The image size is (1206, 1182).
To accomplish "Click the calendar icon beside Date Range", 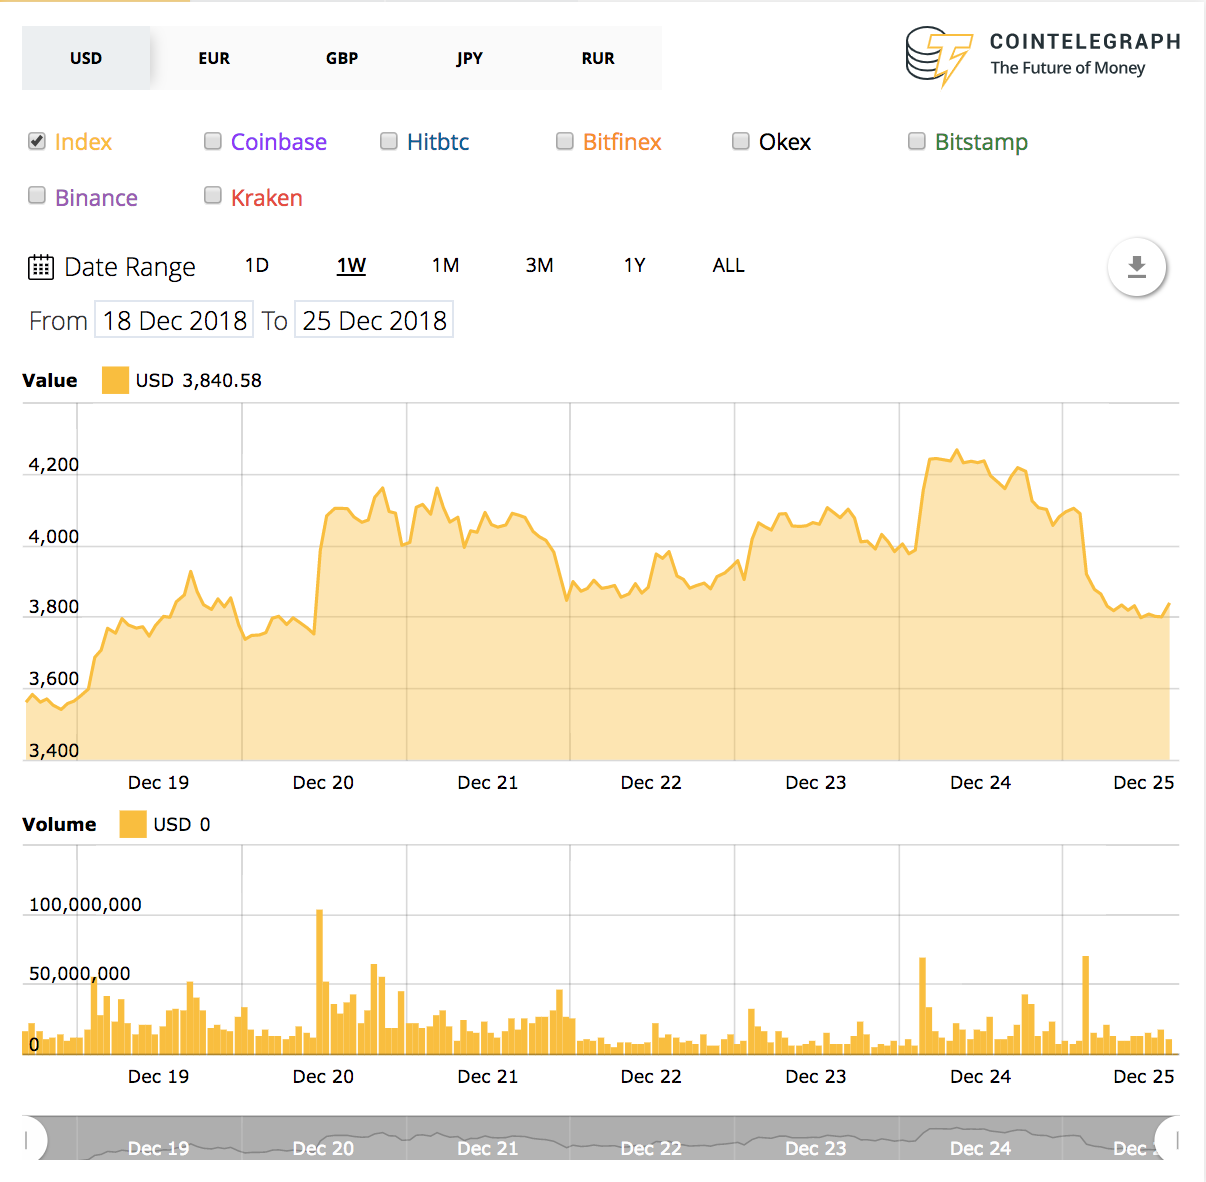I will coord(41,267).
